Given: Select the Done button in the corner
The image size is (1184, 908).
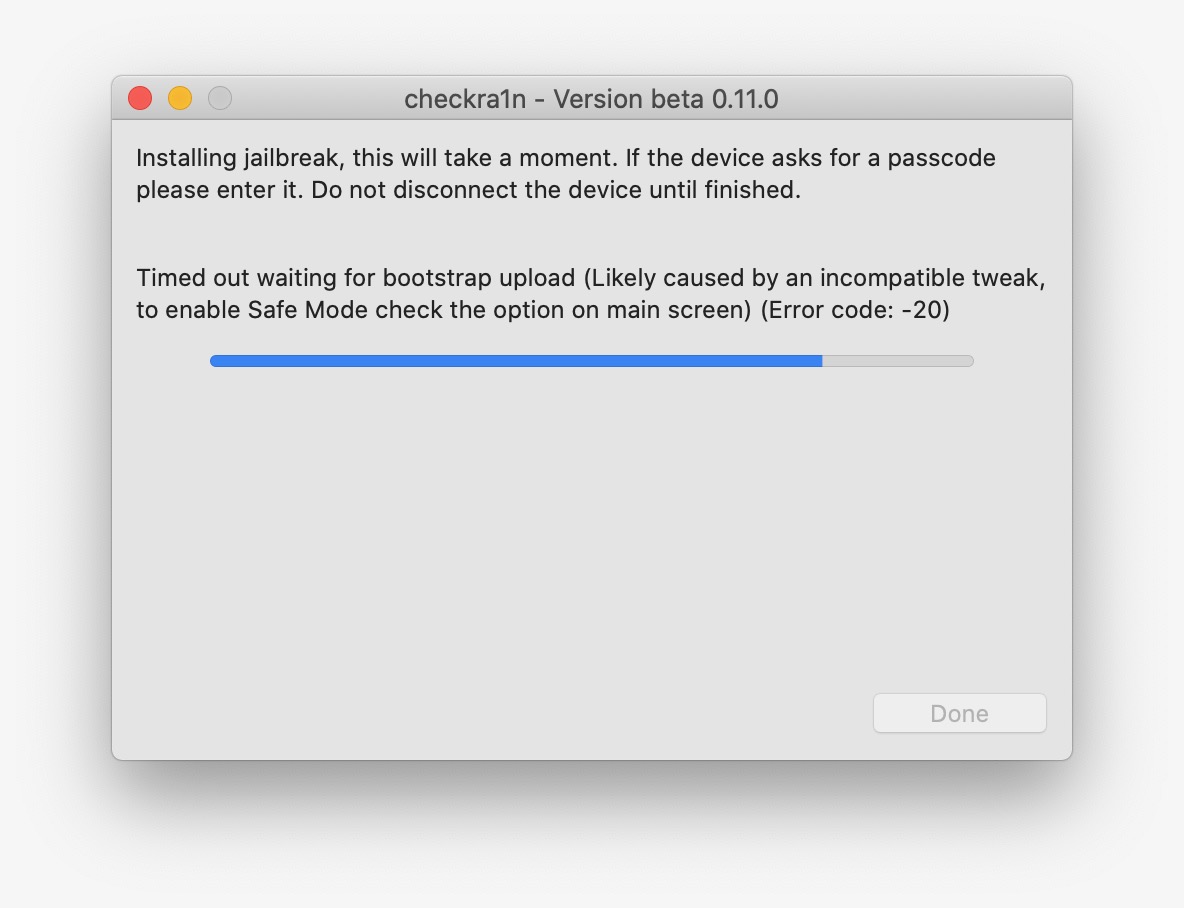Looking at the screenshot, I should coord(958,713).
